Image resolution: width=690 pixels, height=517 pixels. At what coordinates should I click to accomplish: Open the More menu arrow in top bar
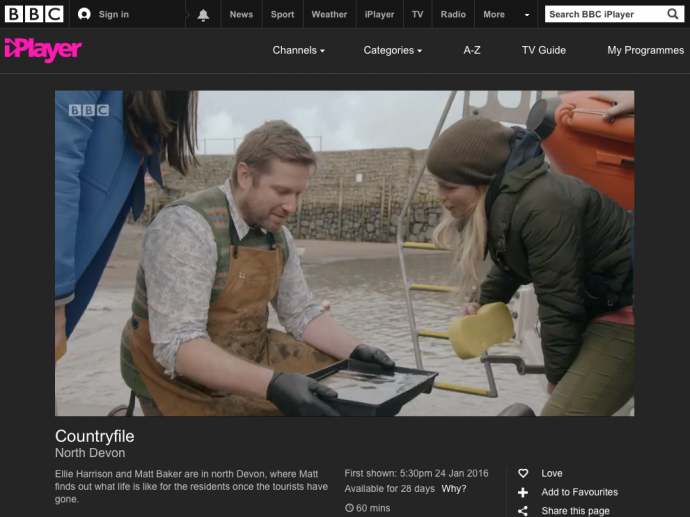tap(527, 15)
